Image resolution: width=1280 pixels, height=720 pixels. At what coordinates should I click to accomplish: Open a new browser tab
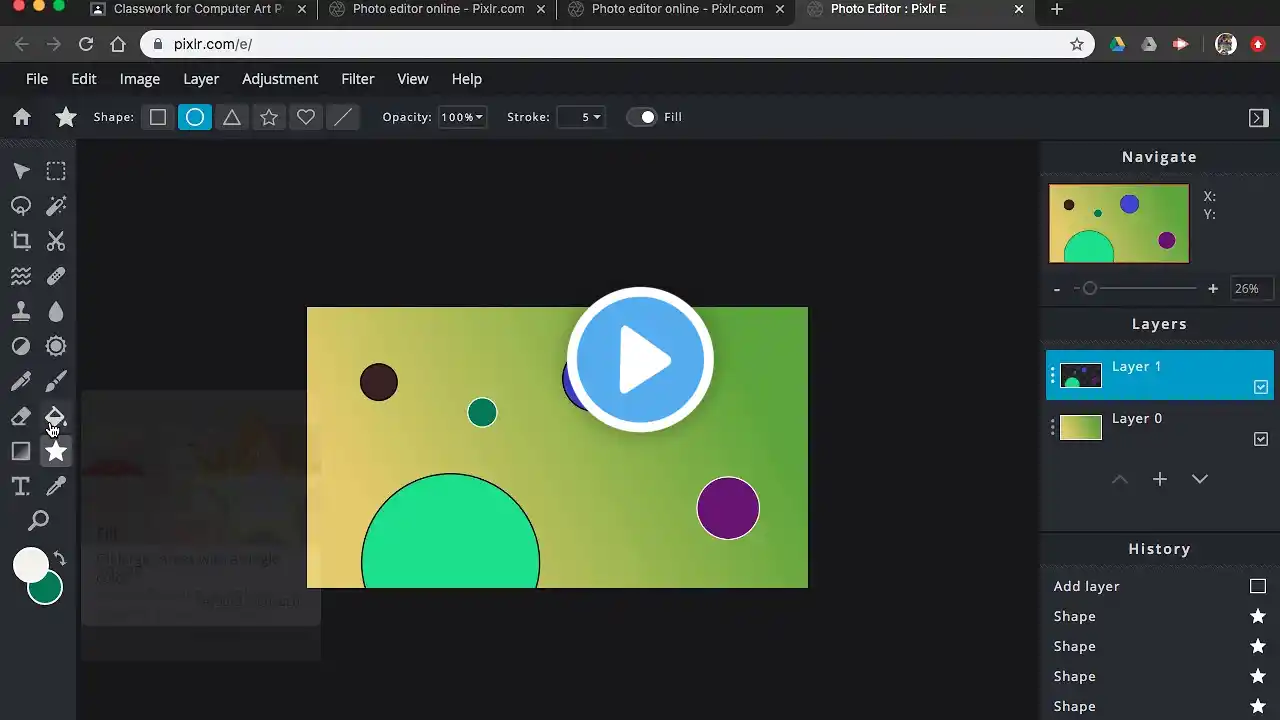tap(1057, 9)
